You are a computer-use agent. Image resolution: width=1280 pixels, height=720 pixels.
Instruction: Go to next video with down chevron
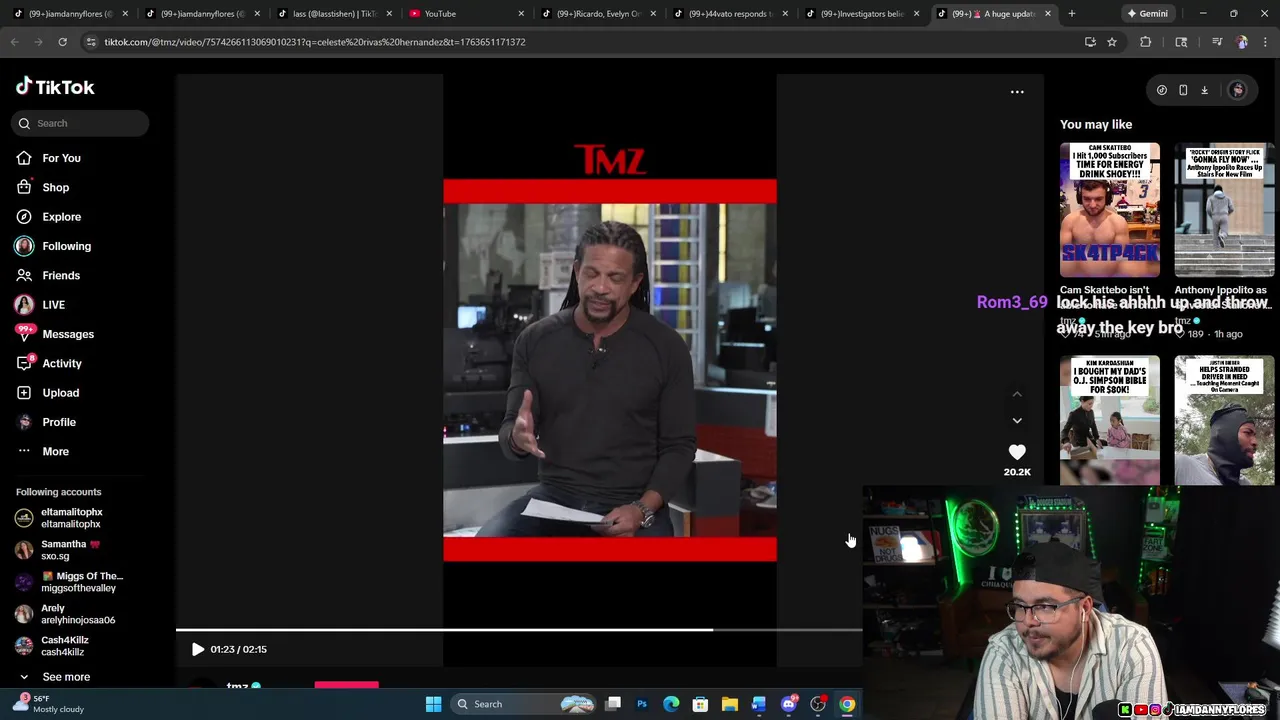click(1017, 421)
